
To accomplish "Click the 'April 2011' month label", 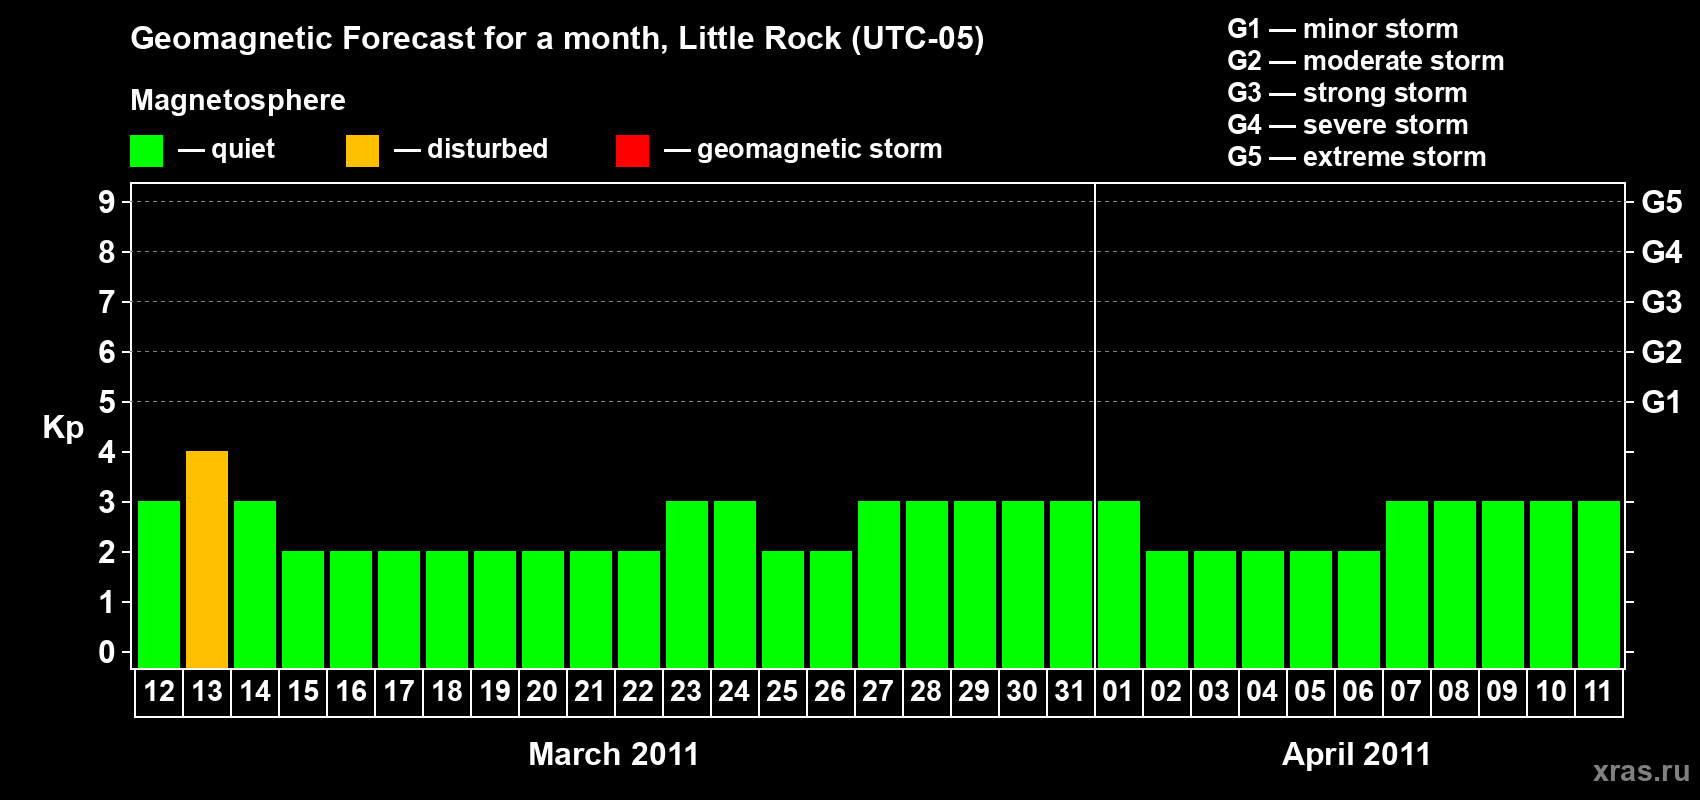I will [x=1356, y=754].
